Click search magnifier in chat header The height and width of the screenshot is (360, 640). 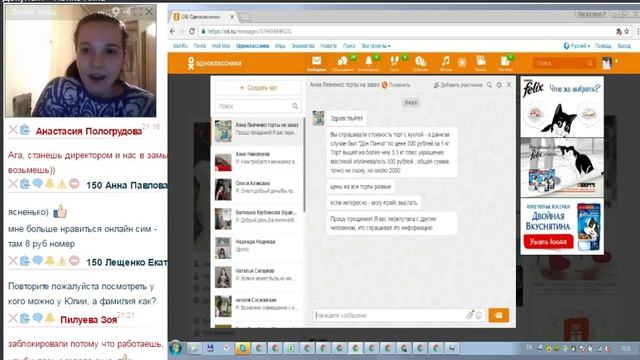[489, 85]
